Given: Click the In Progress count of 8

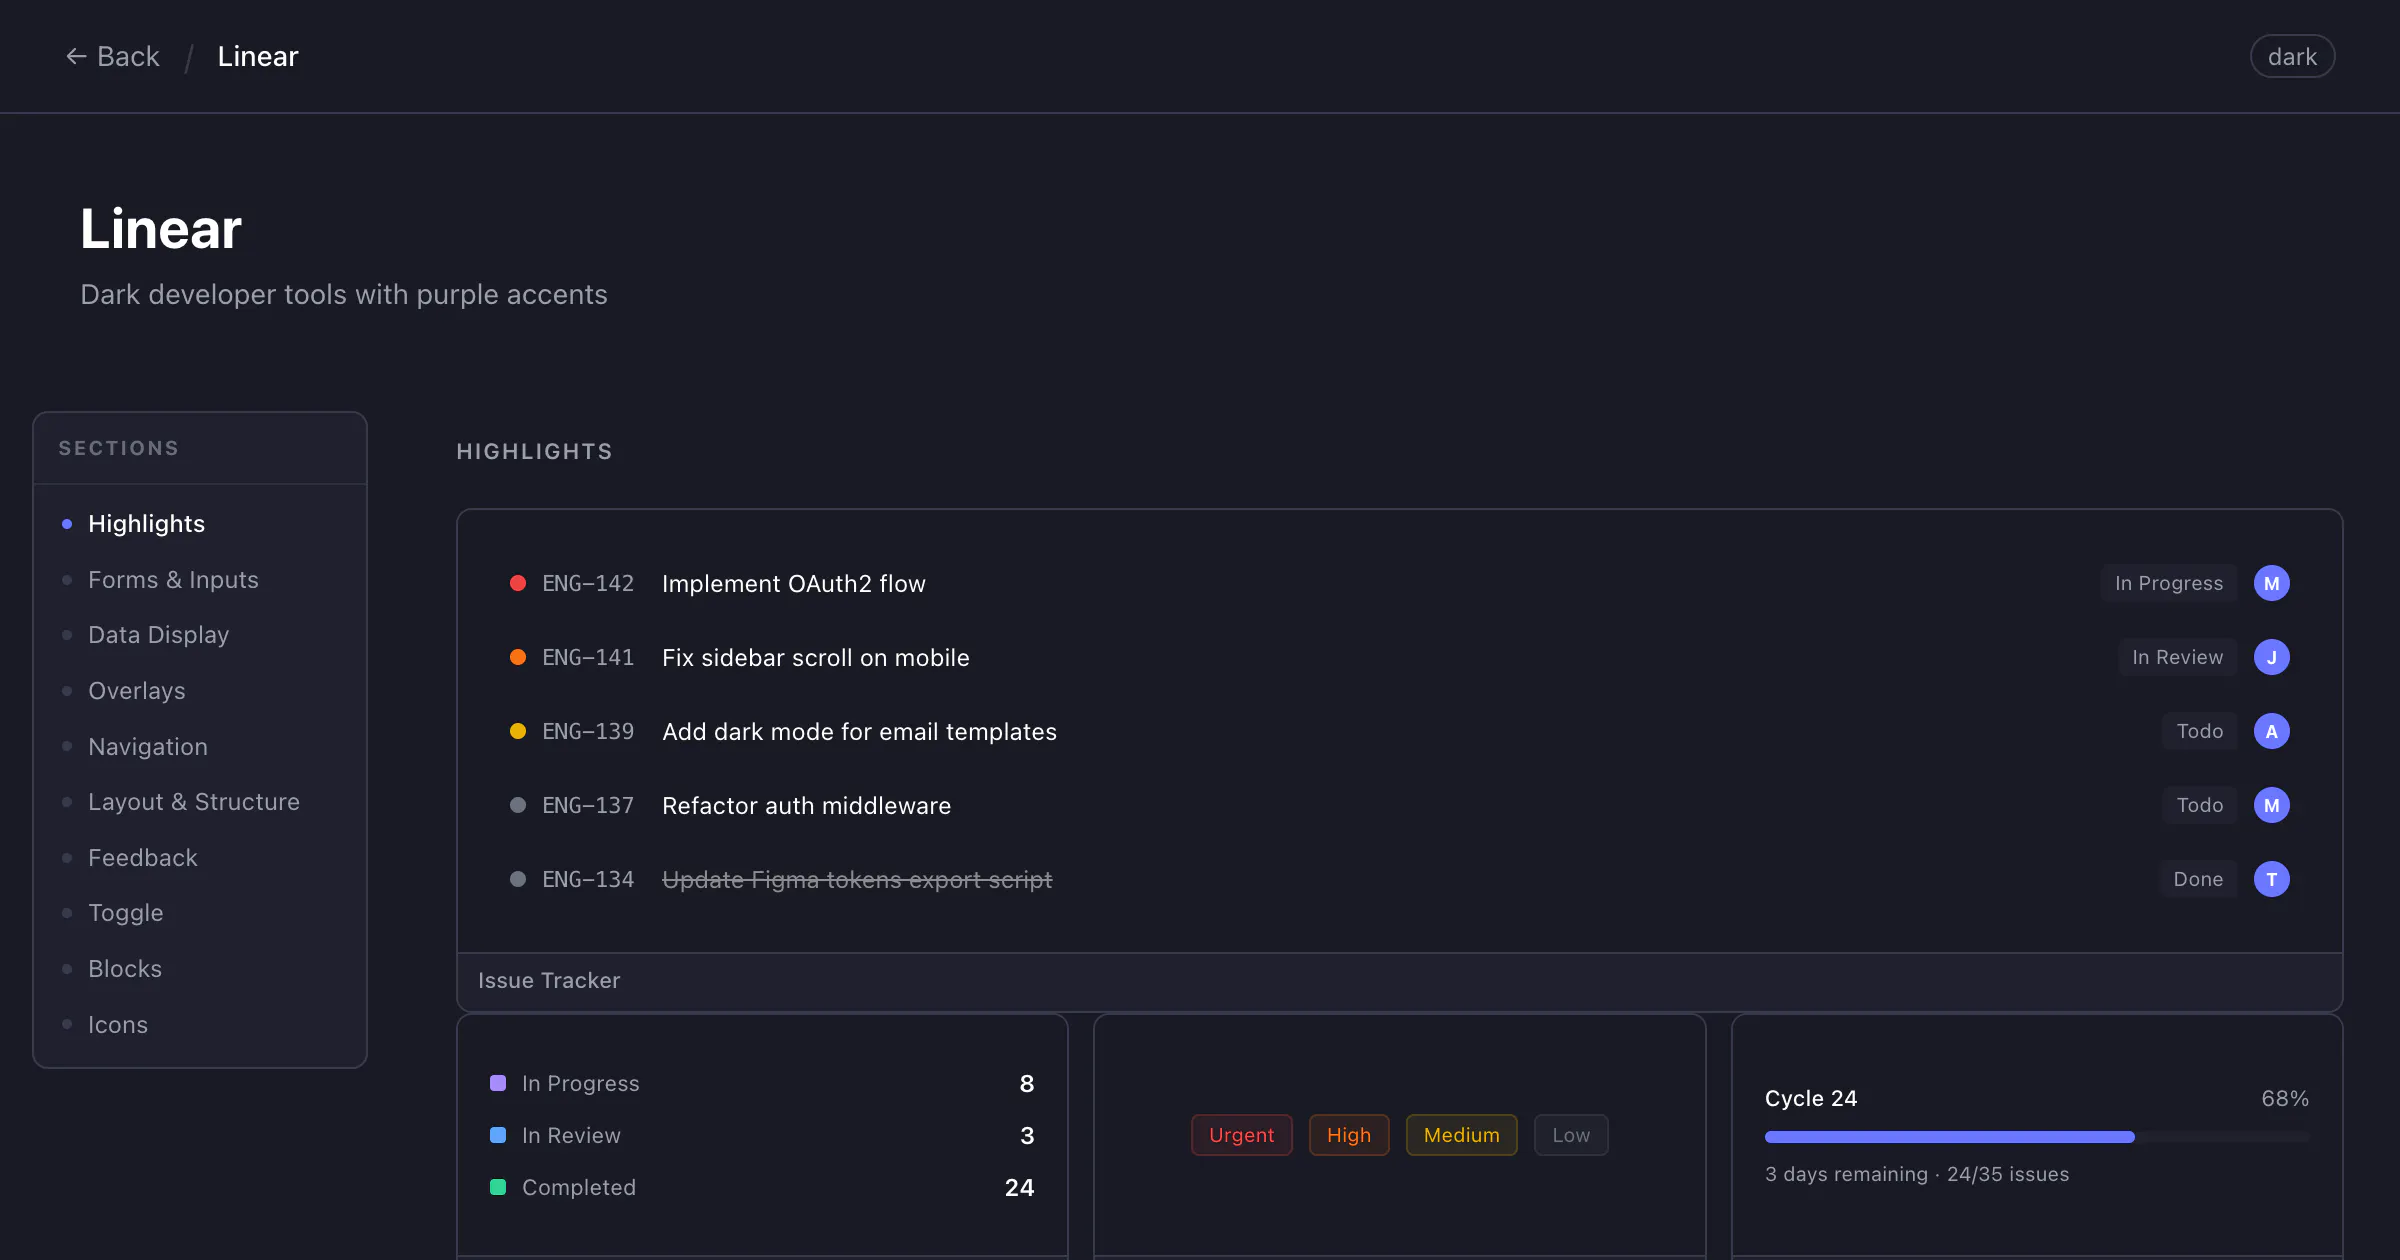Looking at the screenshot, I should tap(1026, 1083).
